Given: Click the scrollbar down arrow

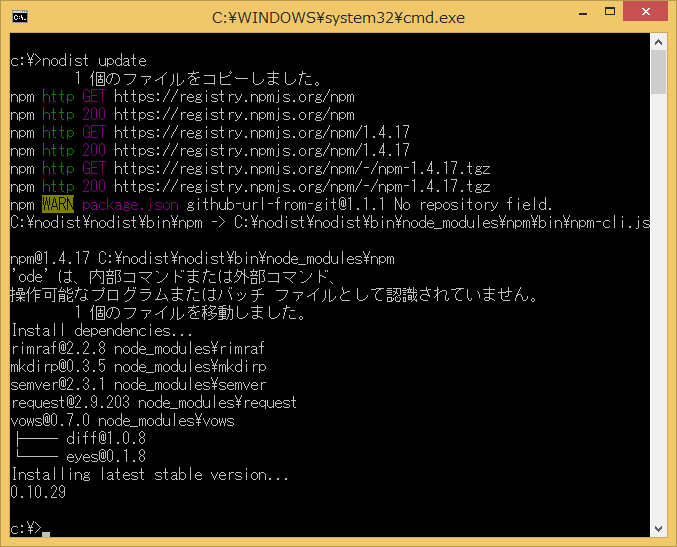Looking at the screenshot, I should (x=658, y=528).
